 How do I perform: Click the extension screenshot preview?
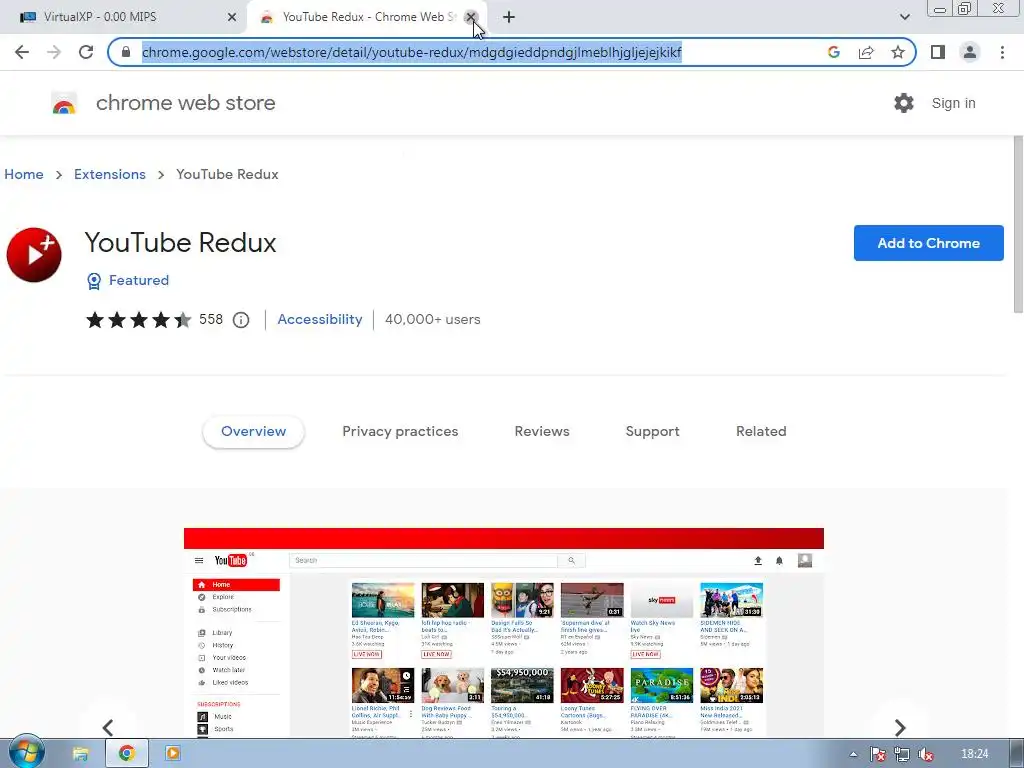coord(504,633)
